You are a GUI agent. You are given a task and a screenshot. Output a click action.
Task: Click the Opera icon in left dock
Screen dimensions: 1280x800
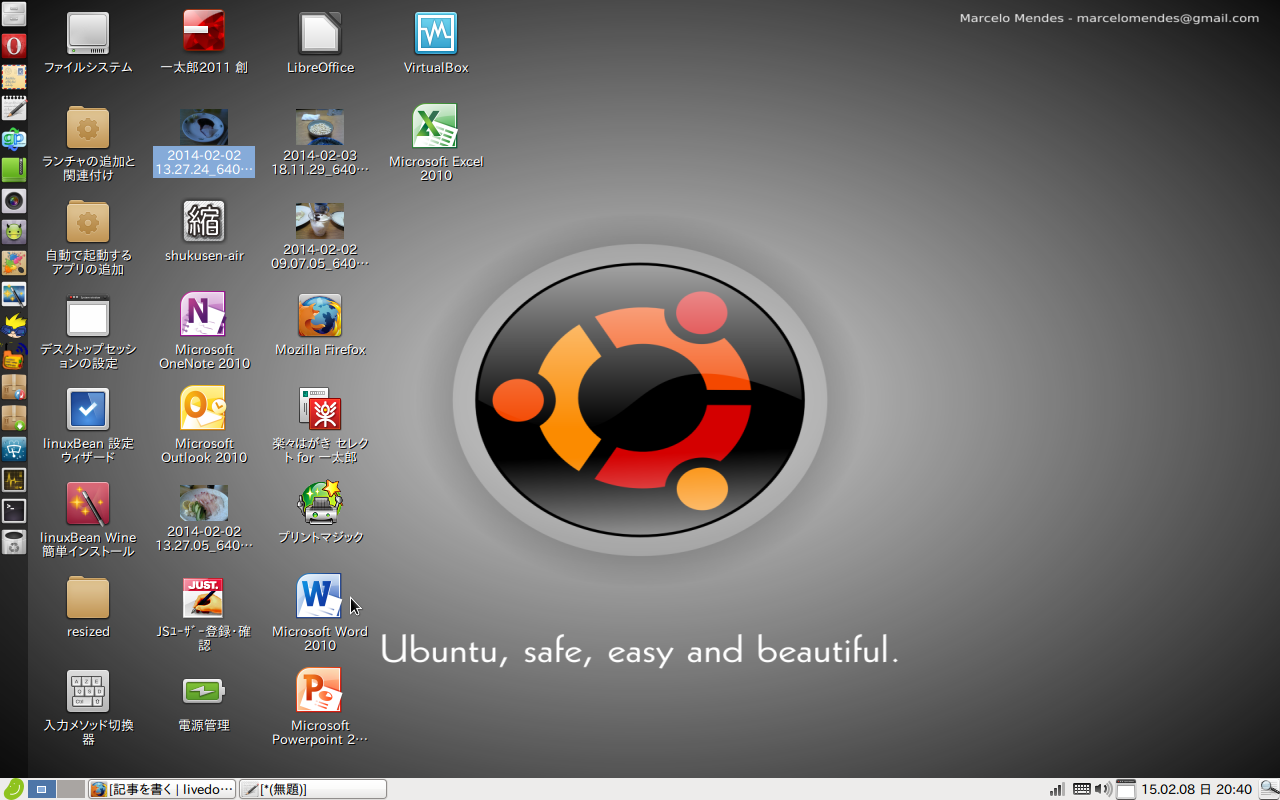point(14,46)
